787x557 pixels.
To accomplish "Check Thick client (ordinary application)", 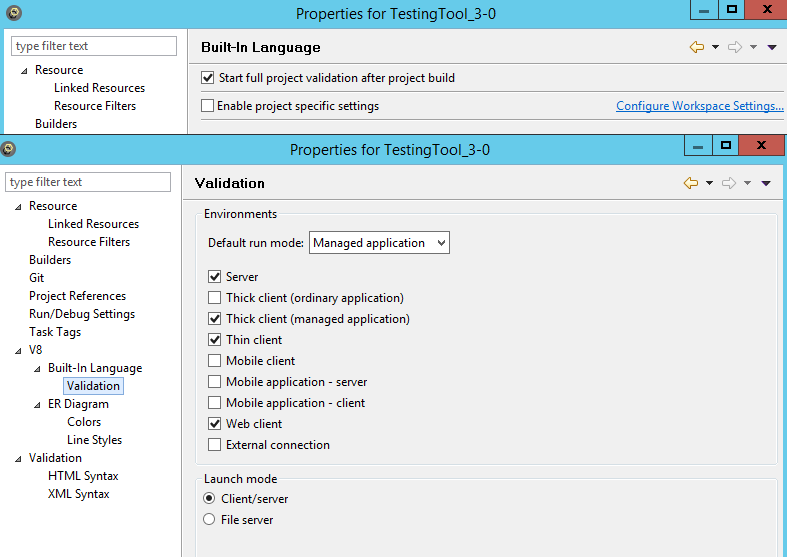I will pos(214,298).
